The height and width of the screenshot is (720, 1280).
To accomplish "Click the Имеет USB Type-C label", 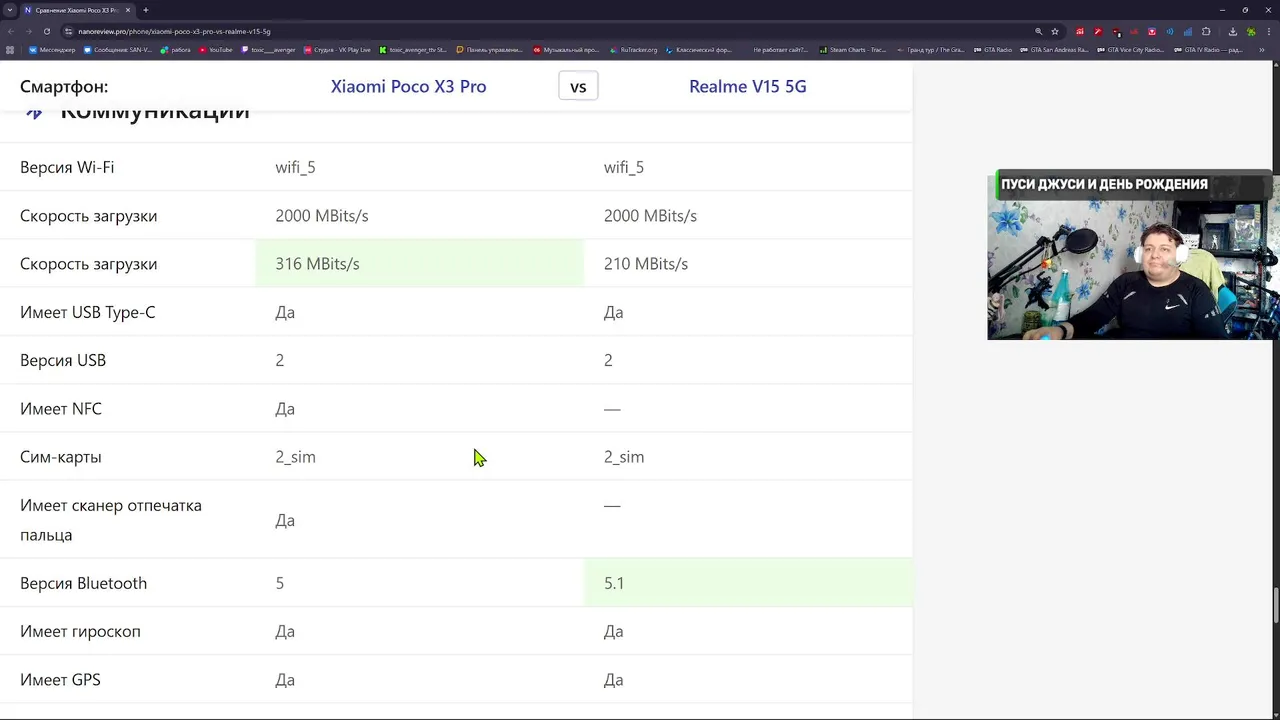I will 88,312.
